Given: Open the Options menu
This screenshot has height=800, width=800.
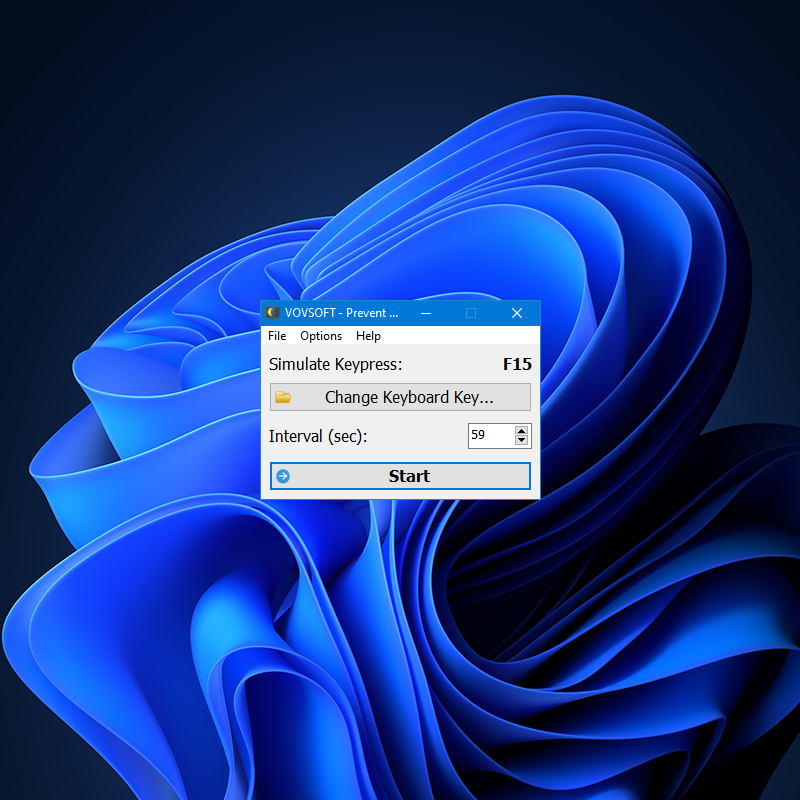Looking at the screenshot, I should [x=321, y=336].
